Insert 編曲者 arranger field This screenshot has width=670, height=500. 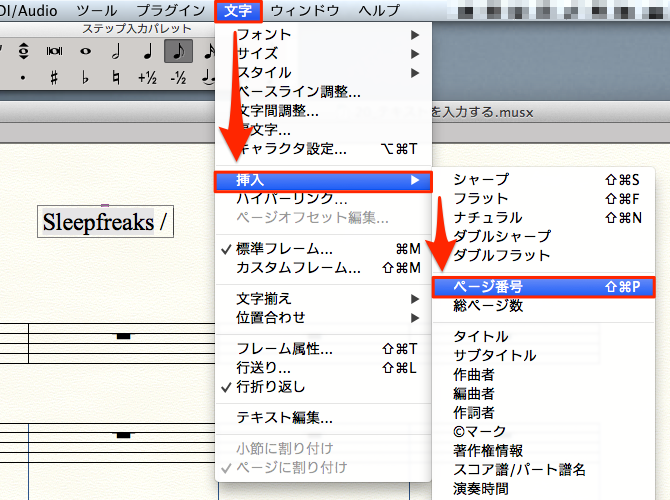point(543,394)
